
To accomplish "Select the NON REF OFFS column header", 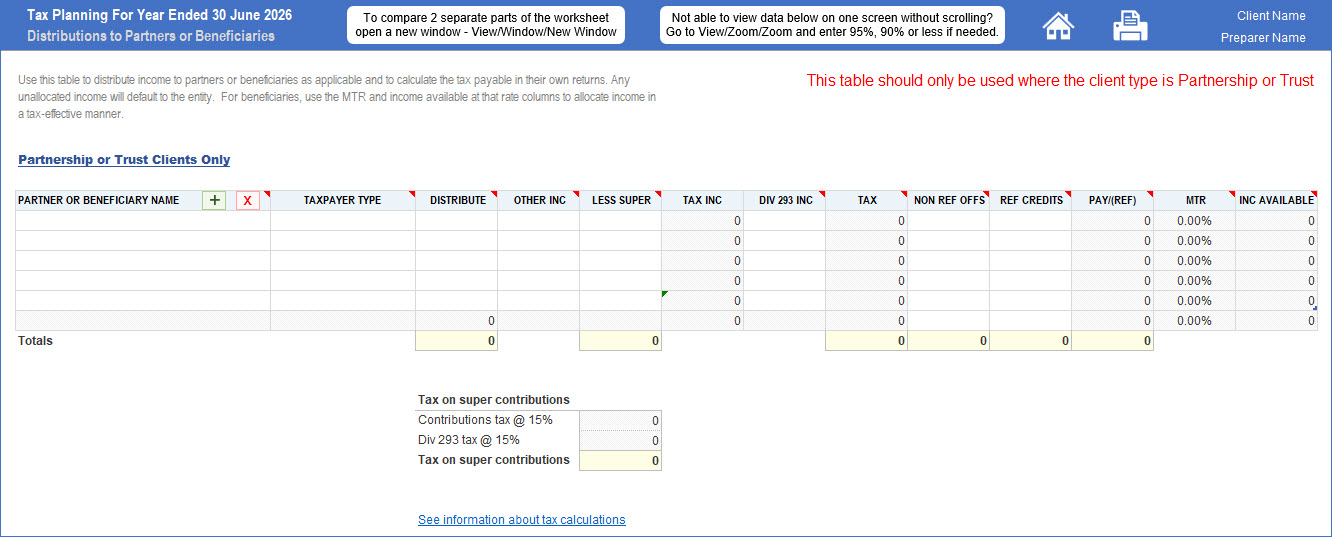I will coord(949,200).
